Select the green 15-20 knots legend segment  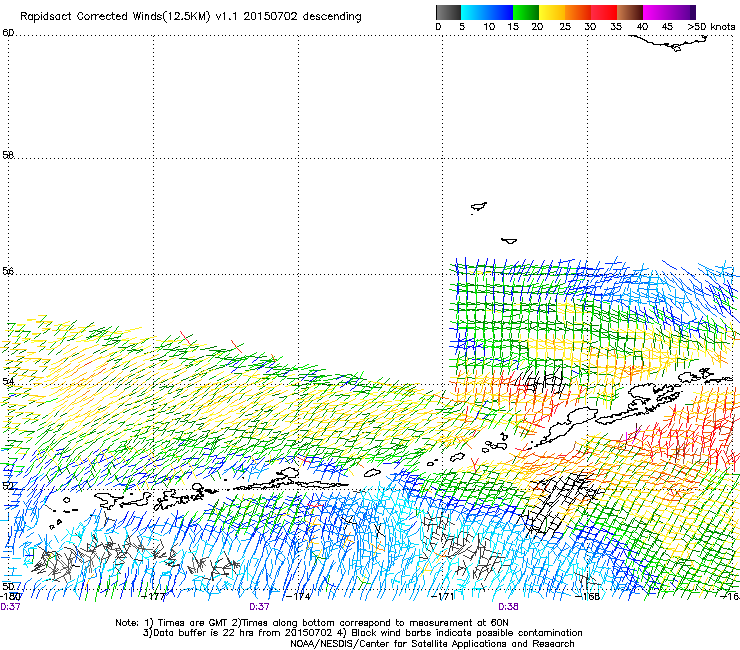526,12
